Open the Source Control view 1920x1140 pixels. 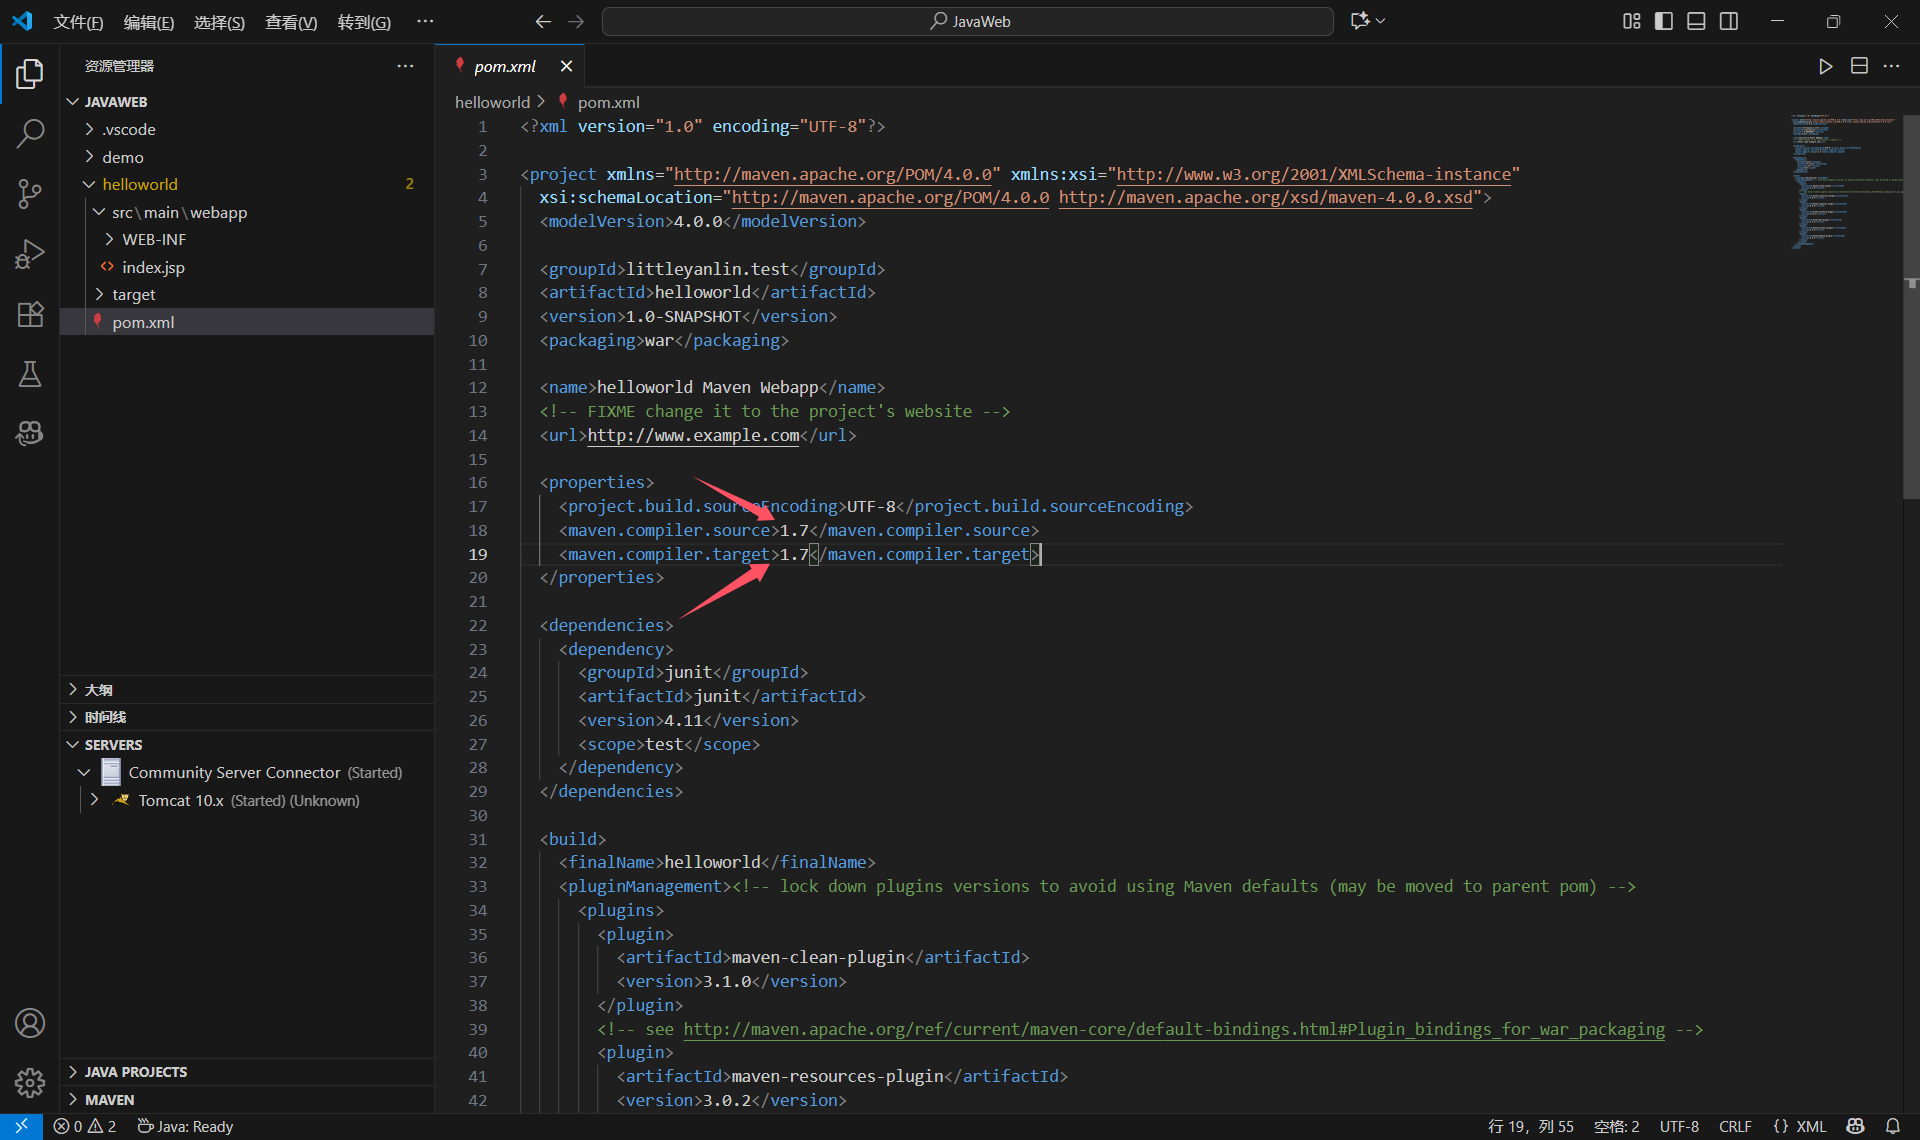click(x=30, y=193)
